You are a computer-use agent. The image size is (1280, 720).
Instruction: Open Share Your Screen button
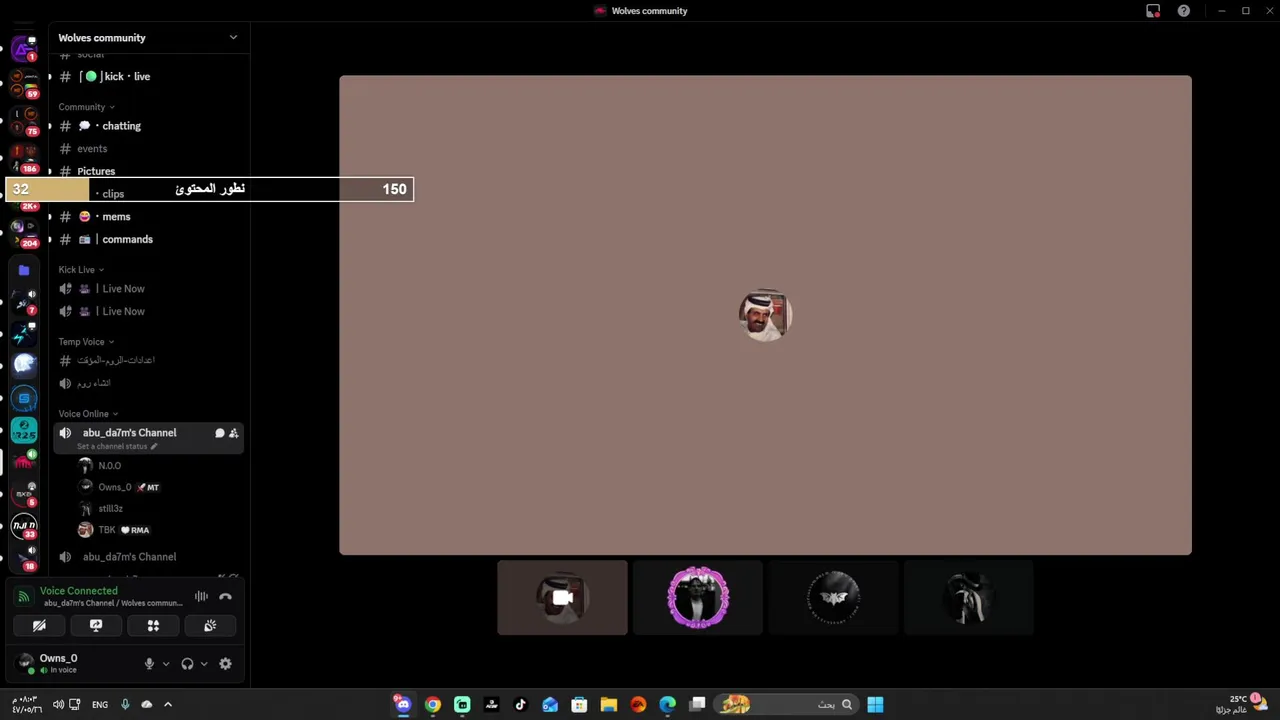pyautogui.click(x=96, y=625)
